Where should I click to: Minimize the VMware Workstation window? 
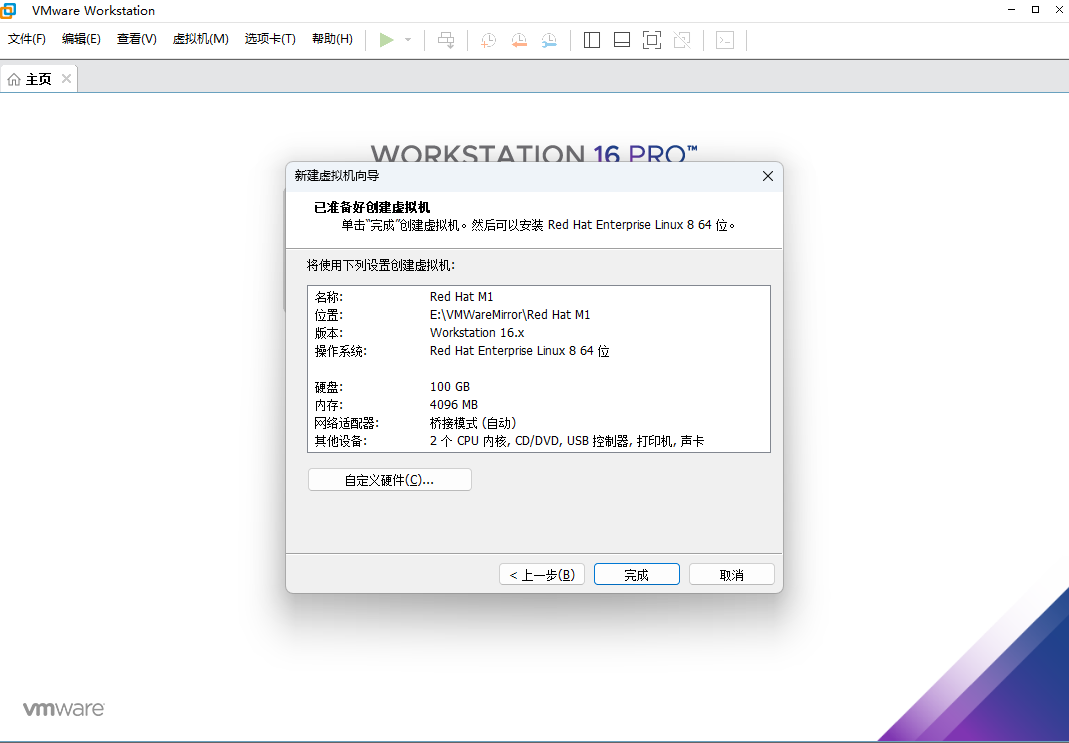tap(1012, 10)
